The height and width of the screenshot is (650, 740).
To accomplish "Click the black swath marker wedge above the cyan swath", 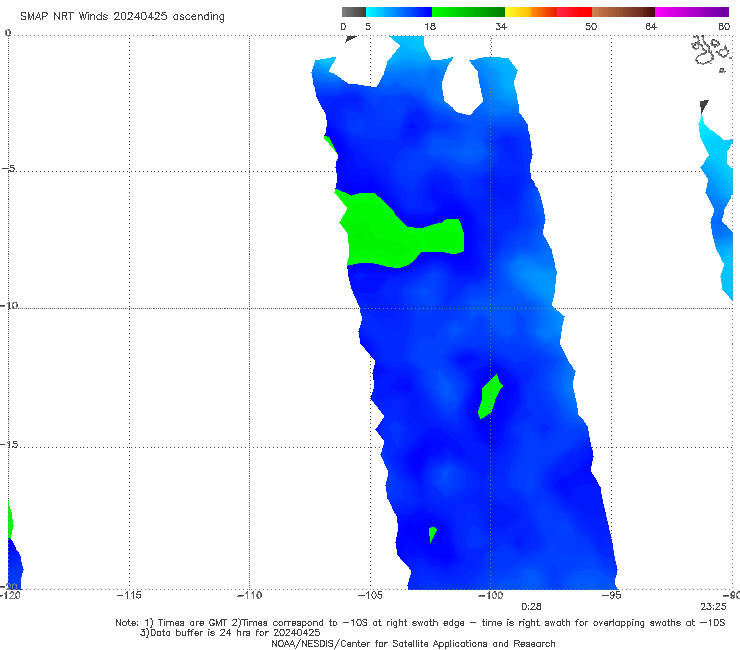I will [x=704, y=107].
